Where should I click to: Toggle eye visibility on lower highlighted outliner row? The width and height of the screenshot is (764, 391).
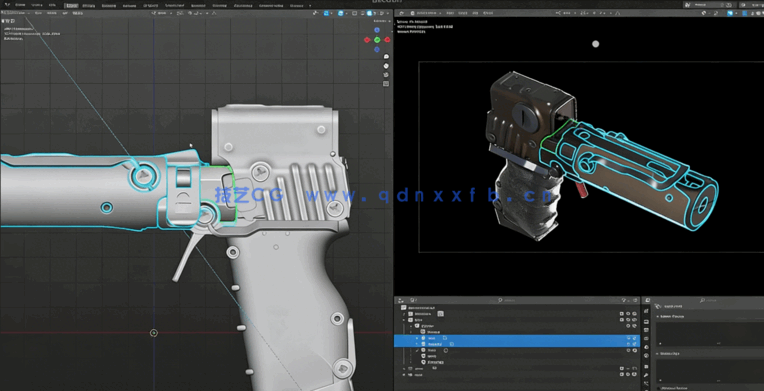[628, 344]
